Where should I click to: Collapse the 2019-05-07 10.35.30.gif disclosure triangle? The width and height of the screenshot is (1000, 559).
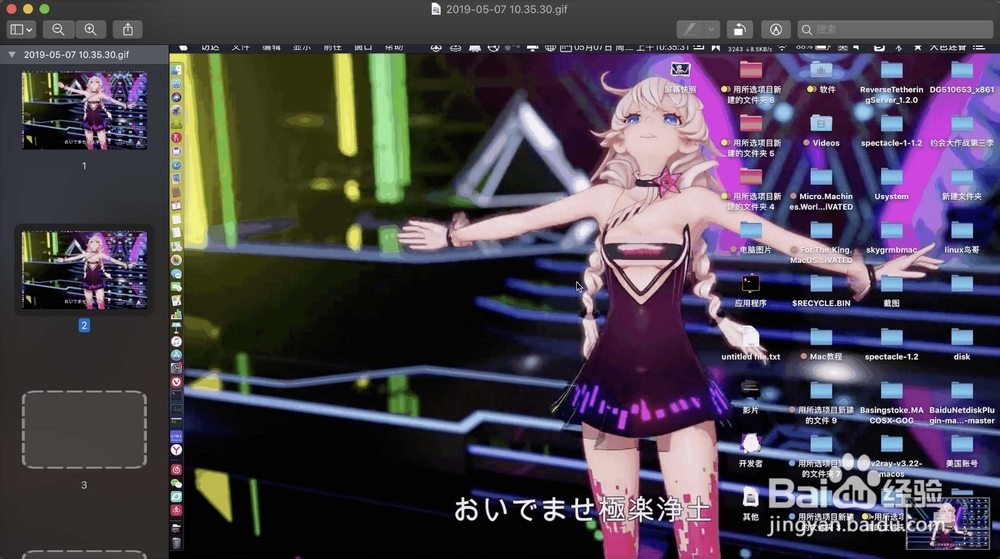(11, 55)
